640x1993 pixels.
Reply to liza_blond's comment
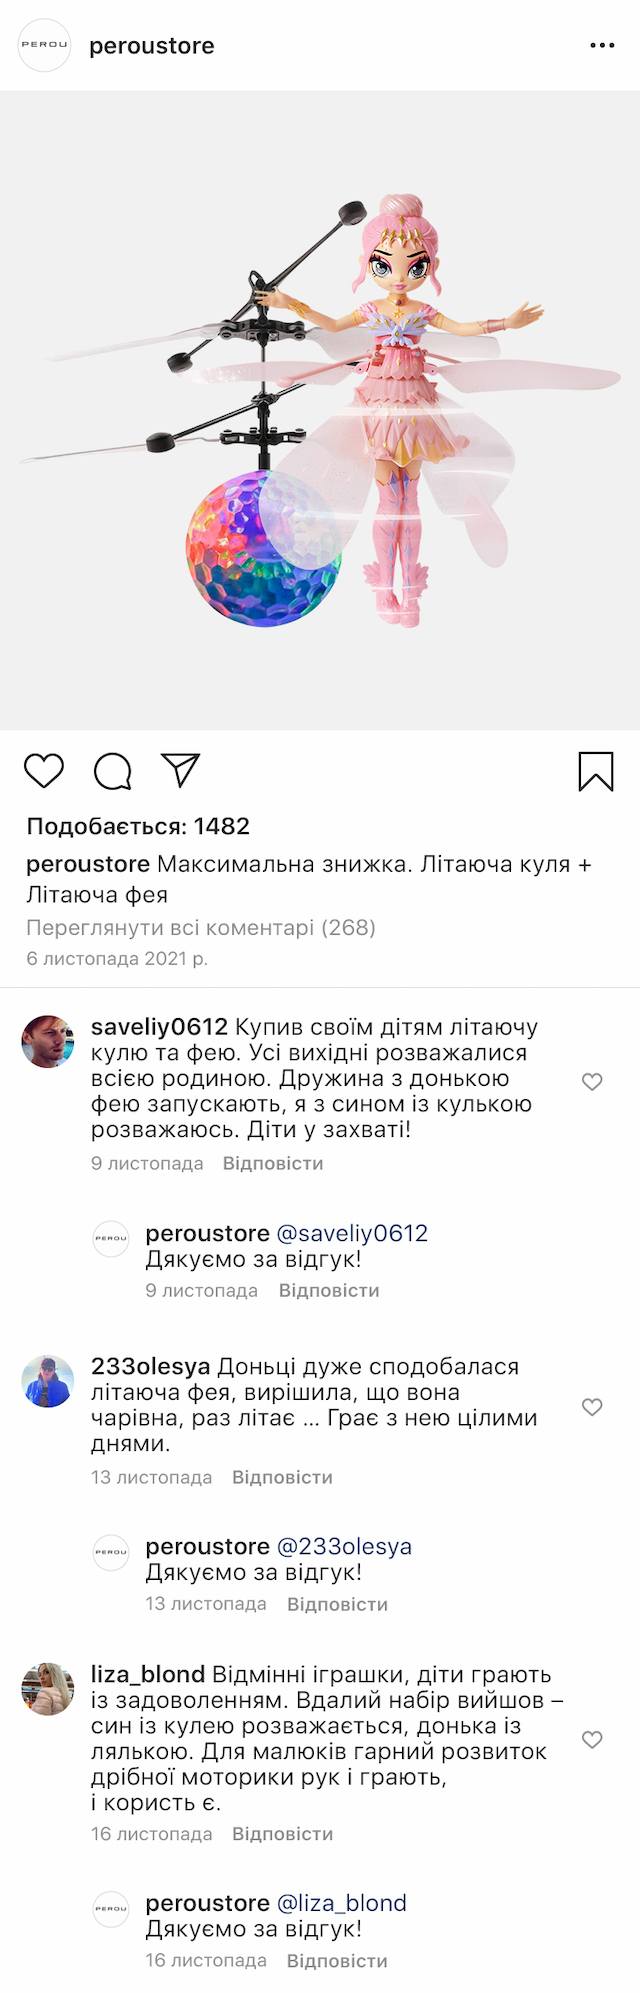282,1834
